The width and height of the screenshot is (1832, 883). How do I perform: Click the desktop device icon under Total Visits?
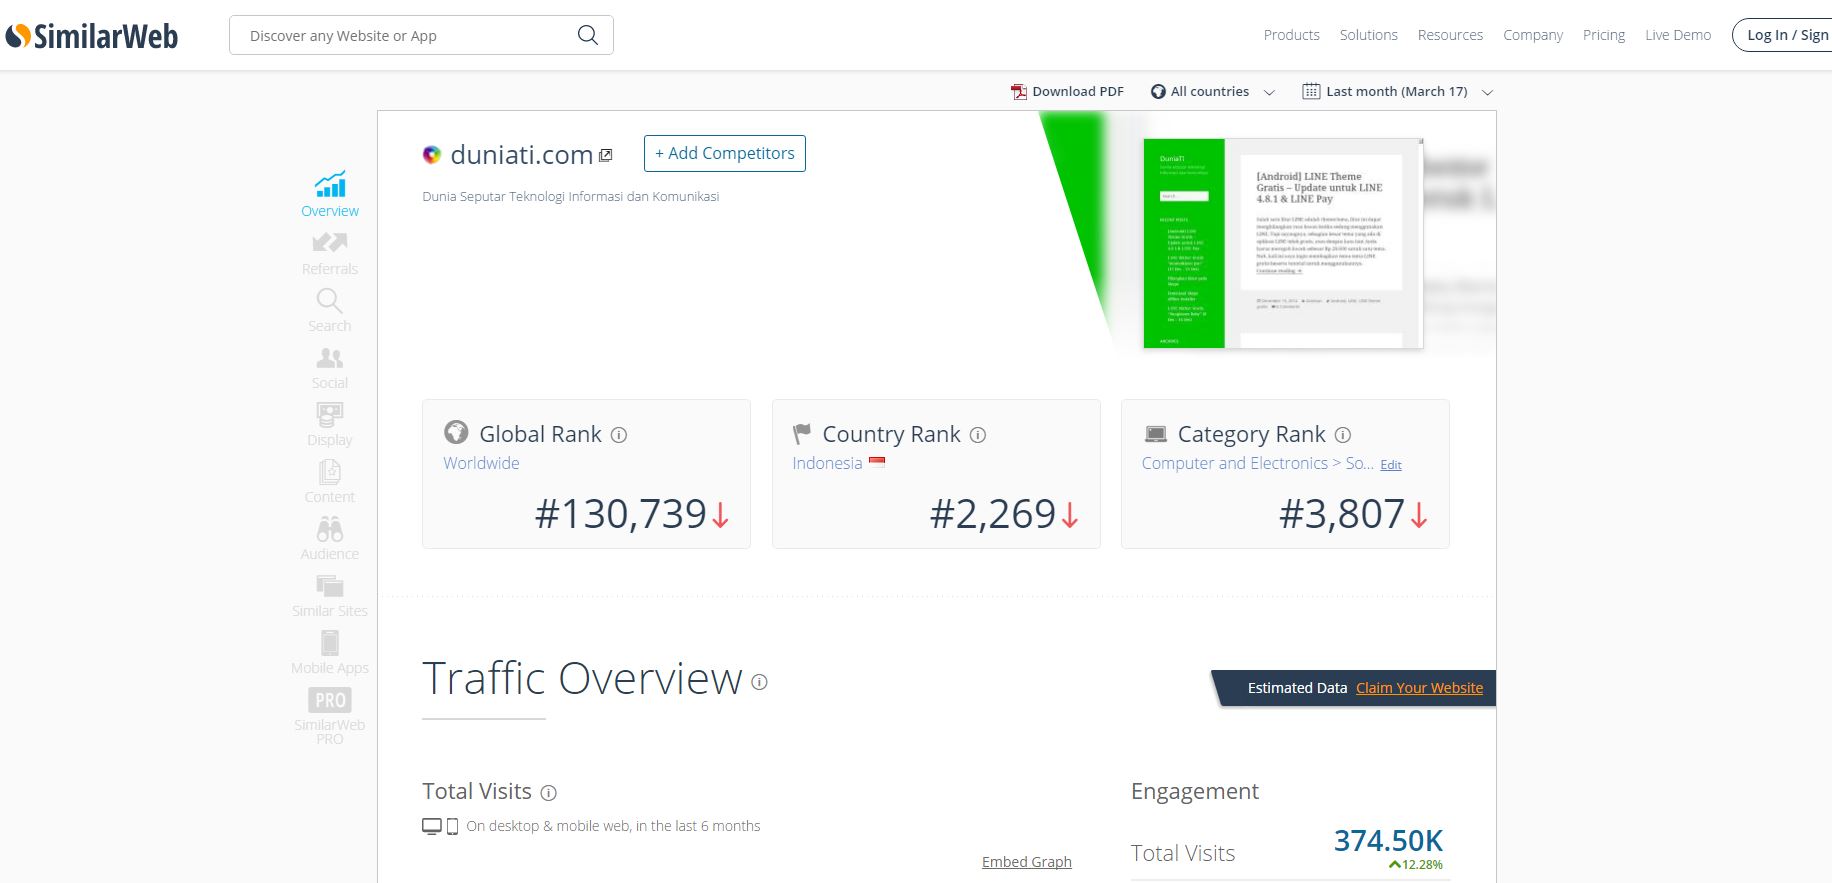point(432,826)
